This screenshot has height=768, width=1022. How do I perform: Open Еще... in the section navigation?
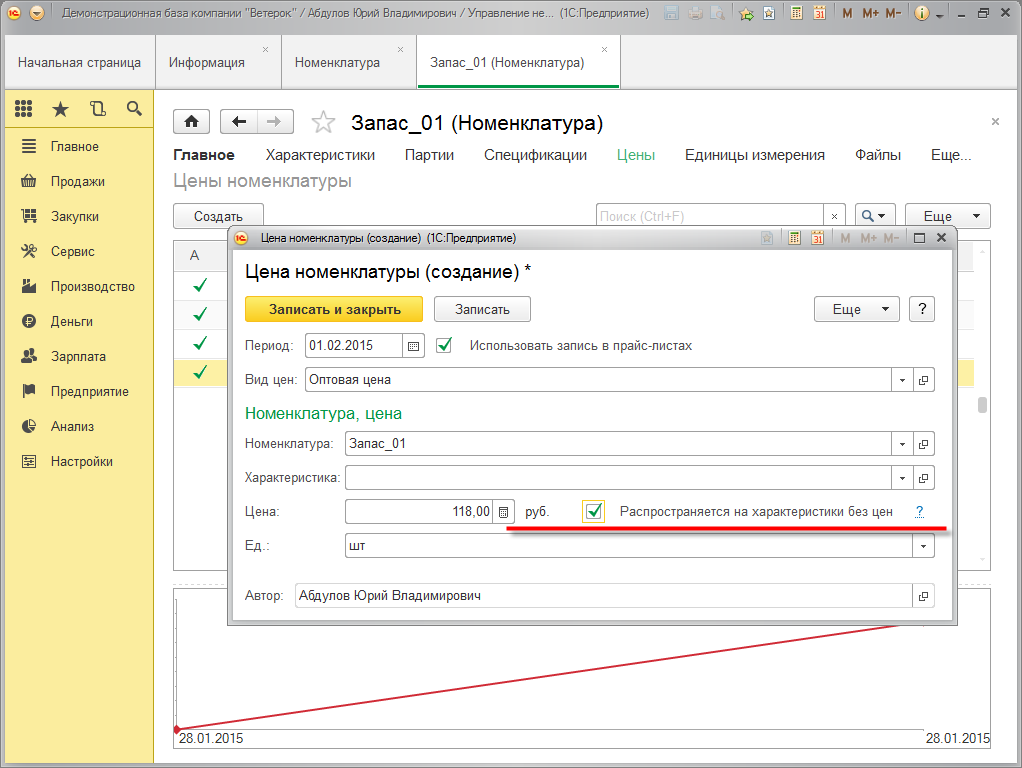point(951,155)
